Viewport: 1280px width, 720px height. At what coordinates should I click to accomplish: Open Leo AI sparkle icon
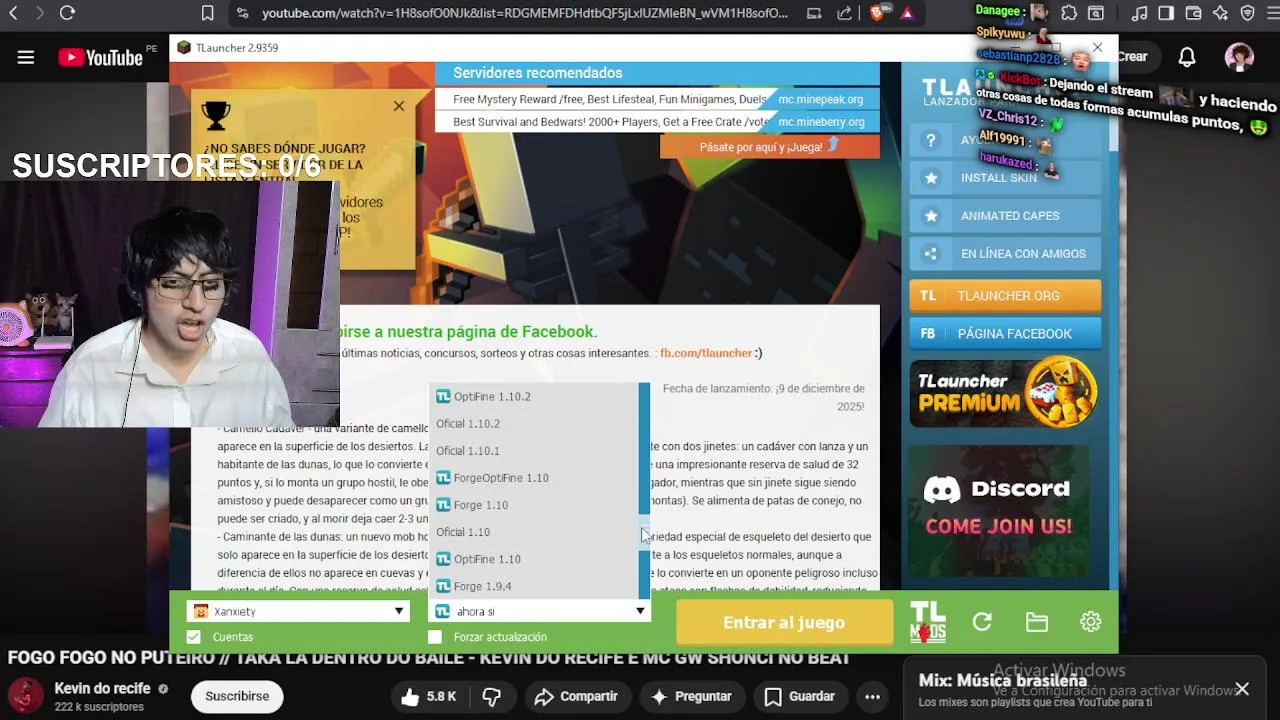1220,13
